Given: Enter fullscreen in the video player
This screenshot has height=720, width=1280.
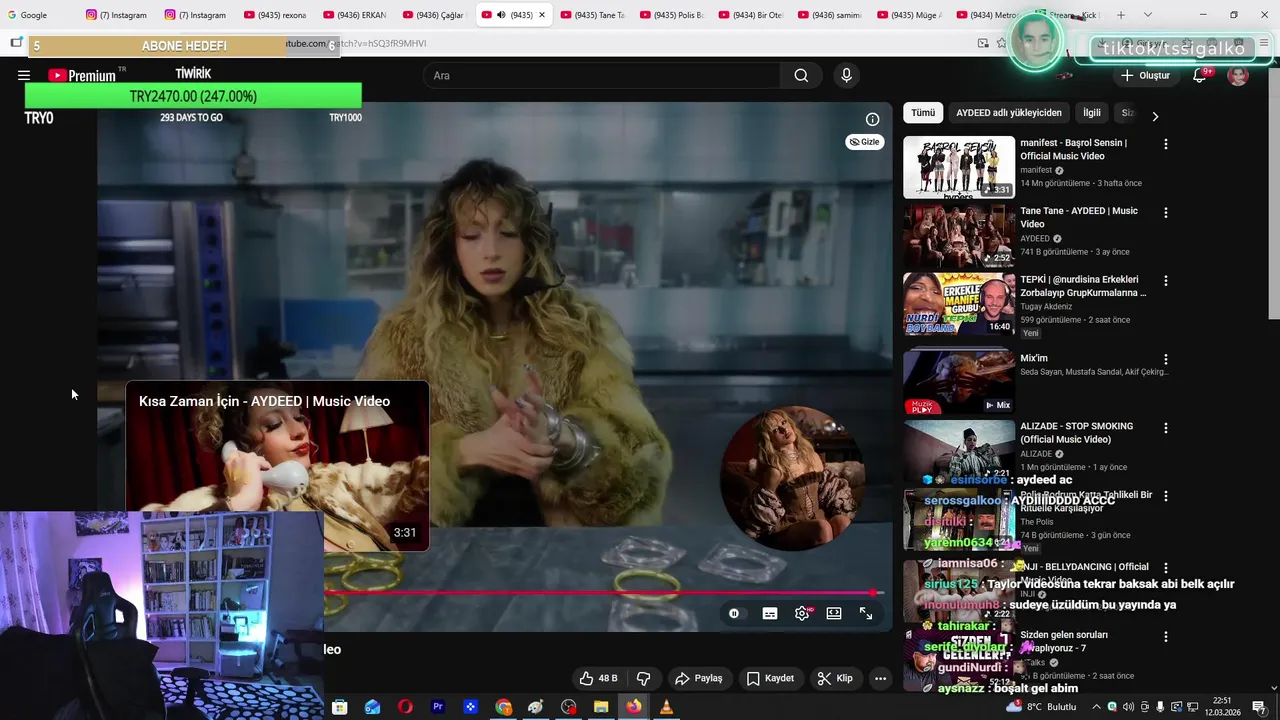Looking at the screenshot, I should (x=866, y=614).
